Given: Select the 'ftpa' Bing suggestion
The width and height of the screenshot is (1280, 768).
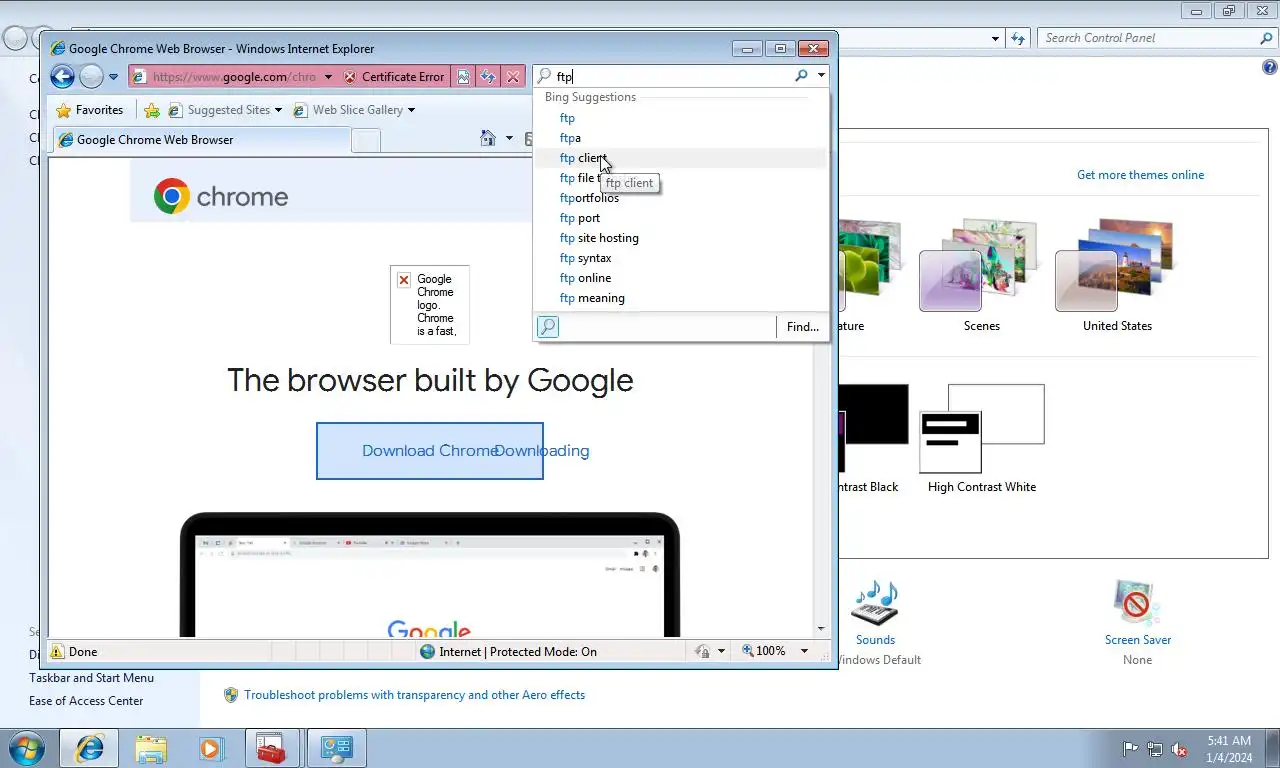Looking at the screenshot, I should point(570,138).
